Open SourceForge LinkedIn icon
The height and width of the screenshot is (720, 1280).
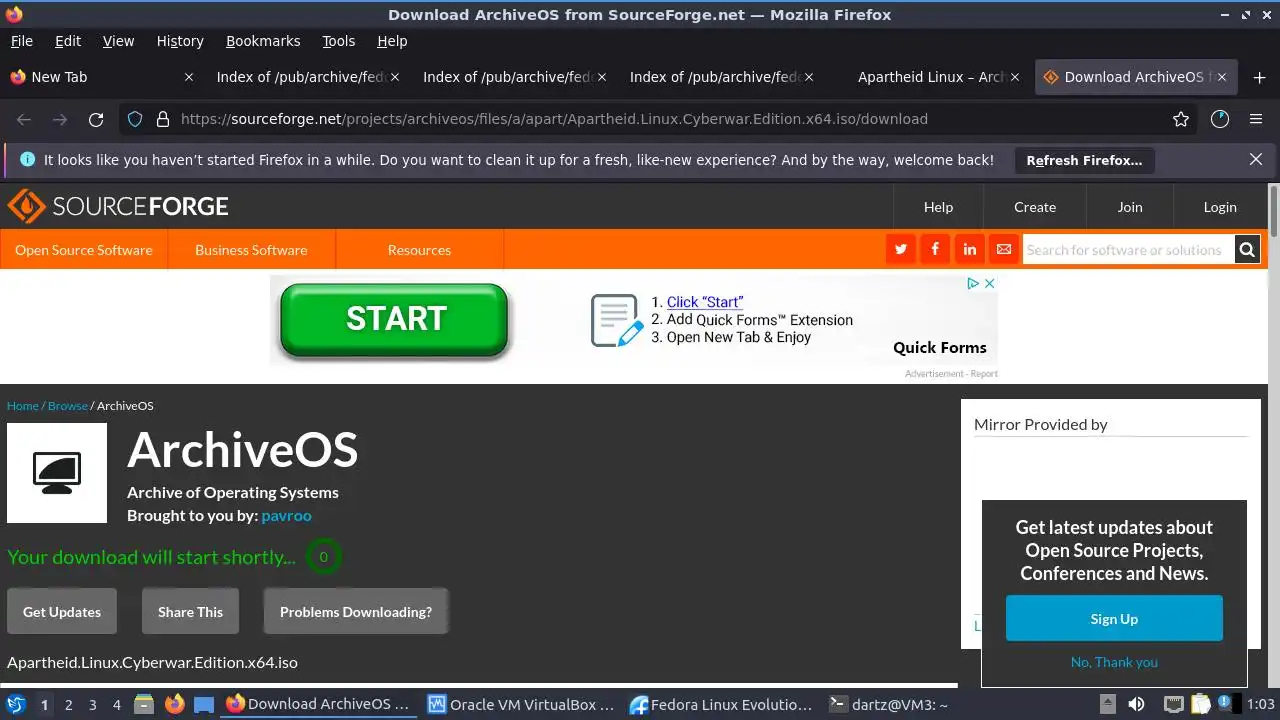969,250
